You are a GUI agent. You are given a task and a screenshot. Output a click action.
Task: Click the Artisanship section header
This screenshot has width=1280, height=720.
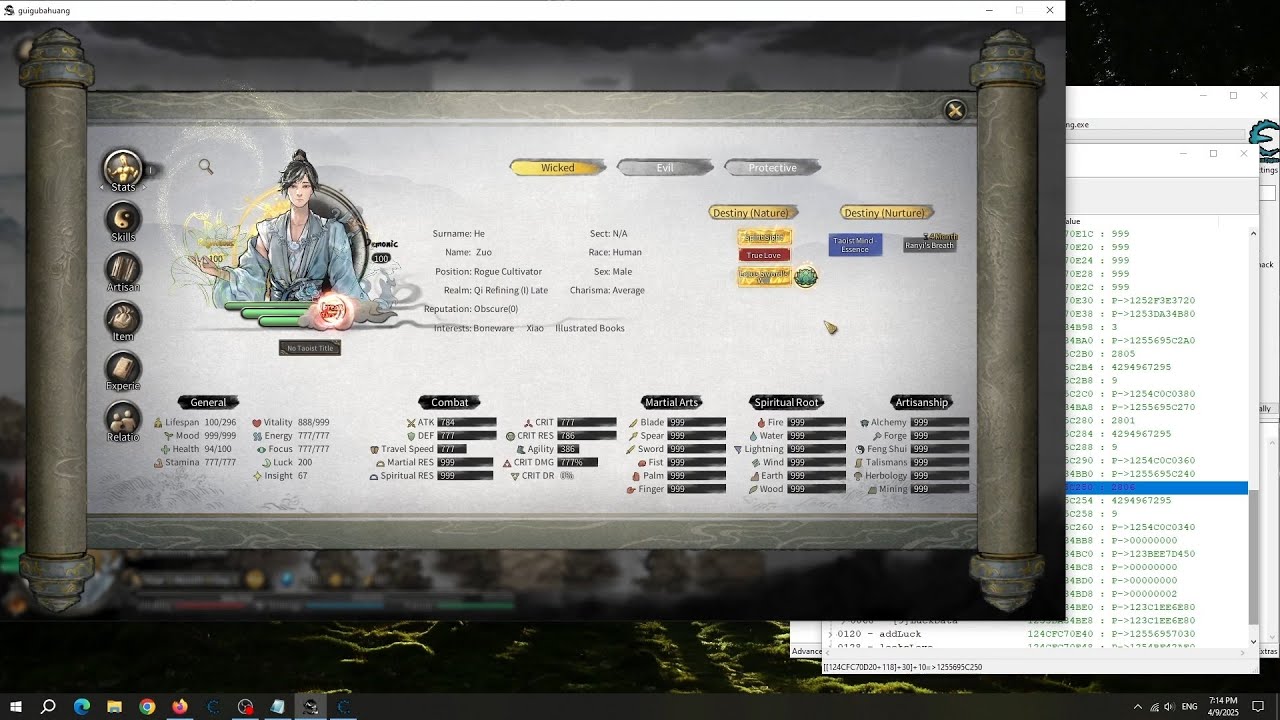(x=921, y=402)
